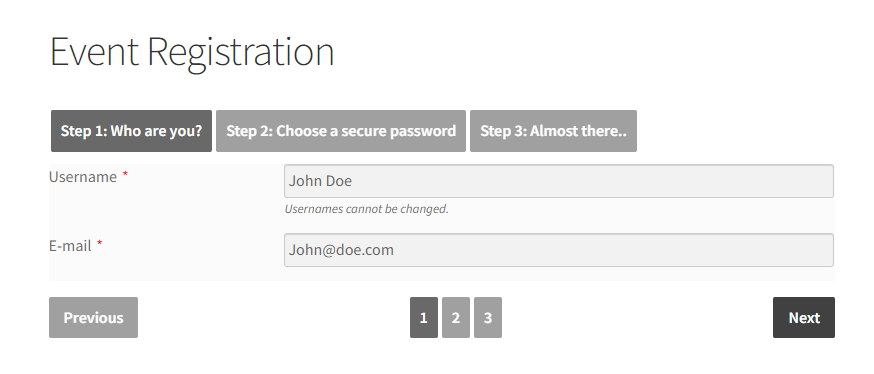Click the E-mail field label

click(70, 246)
